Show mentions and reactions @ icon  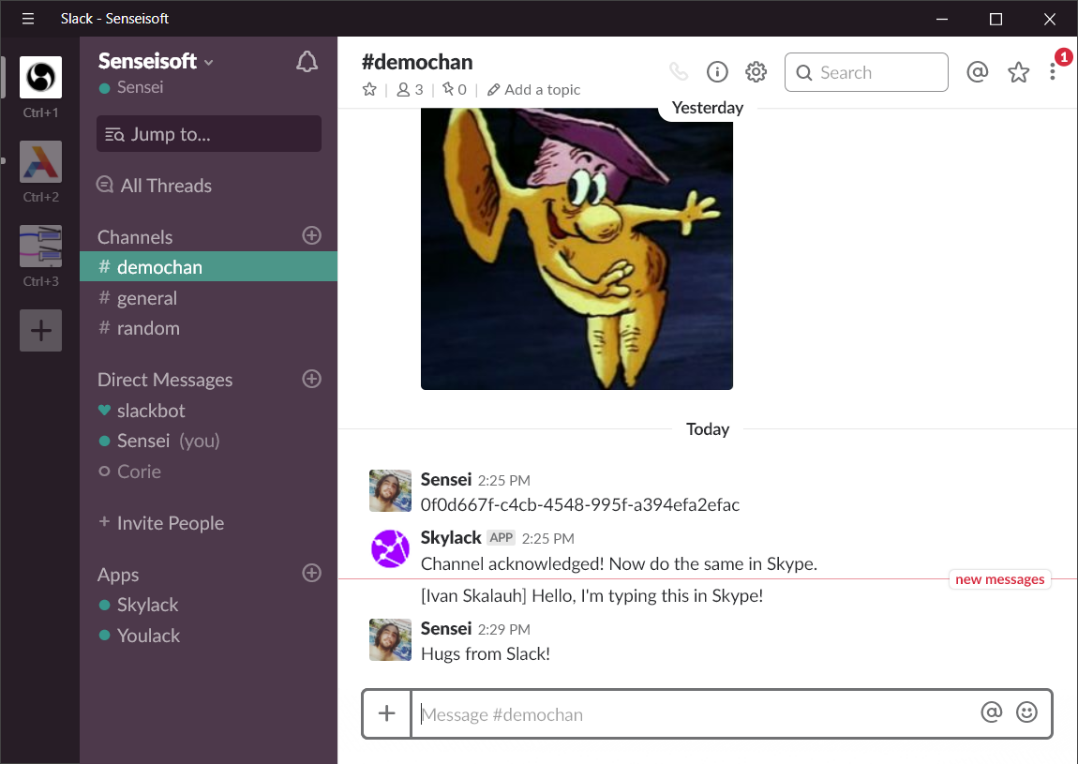pos(977,72)
